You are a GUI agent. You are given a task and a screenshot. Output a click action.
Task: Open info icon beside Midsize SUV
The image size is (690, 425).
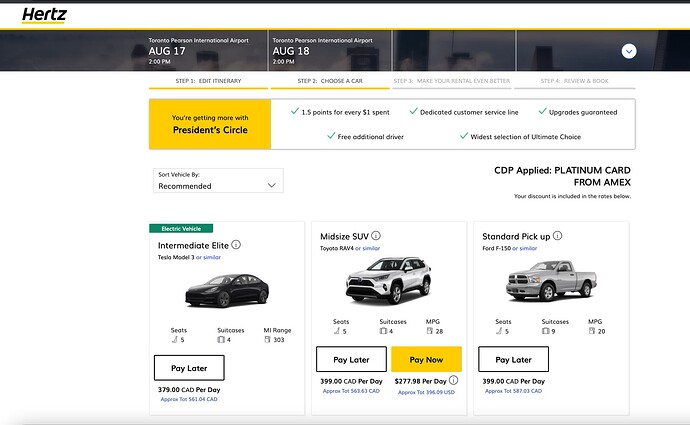[x=376, y=236]
